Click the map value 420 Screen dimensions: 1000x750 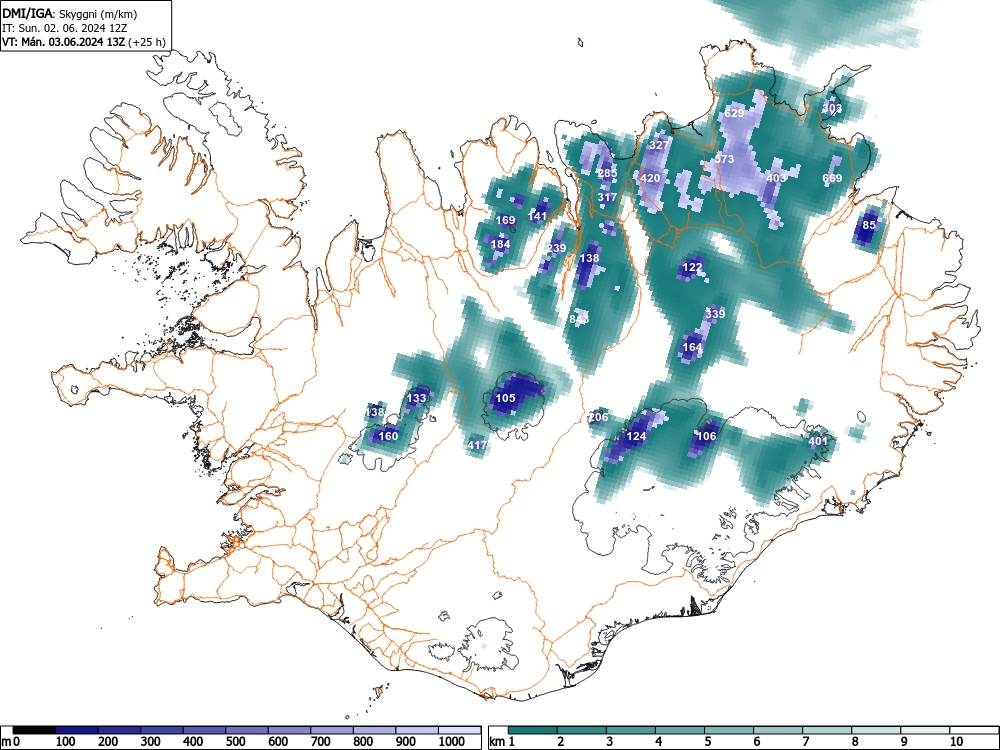click(x=650, y=178)
